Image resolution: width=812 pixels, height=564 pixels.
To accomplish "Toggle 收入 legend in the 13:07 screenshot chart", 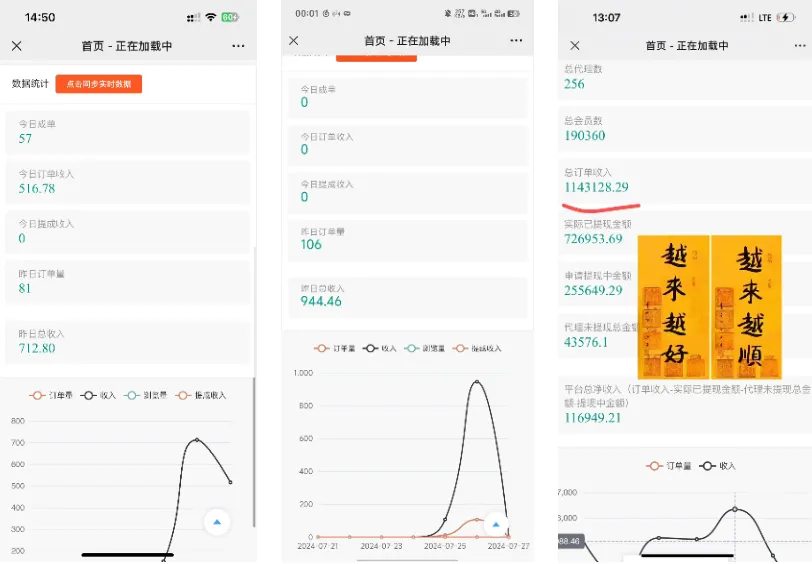I will tap(719, 466).
